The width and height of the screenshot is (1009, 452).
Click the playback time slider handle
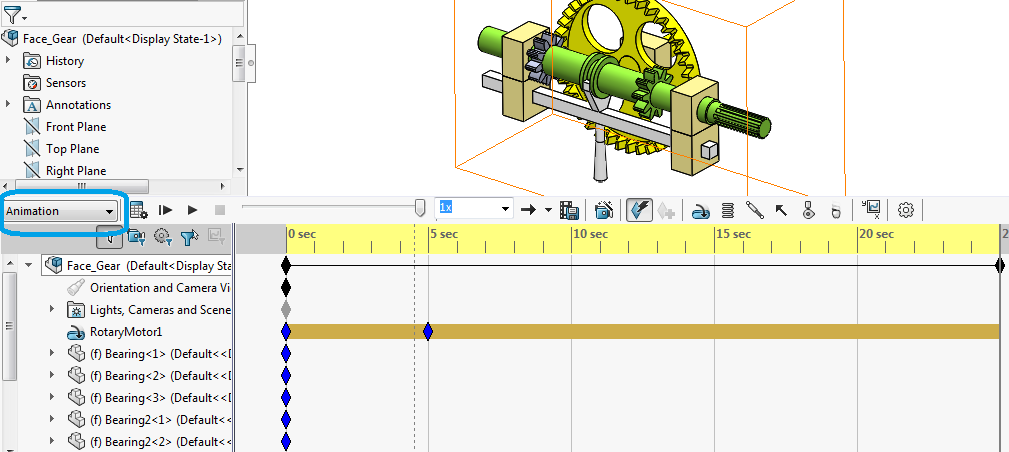pos(420,208)
